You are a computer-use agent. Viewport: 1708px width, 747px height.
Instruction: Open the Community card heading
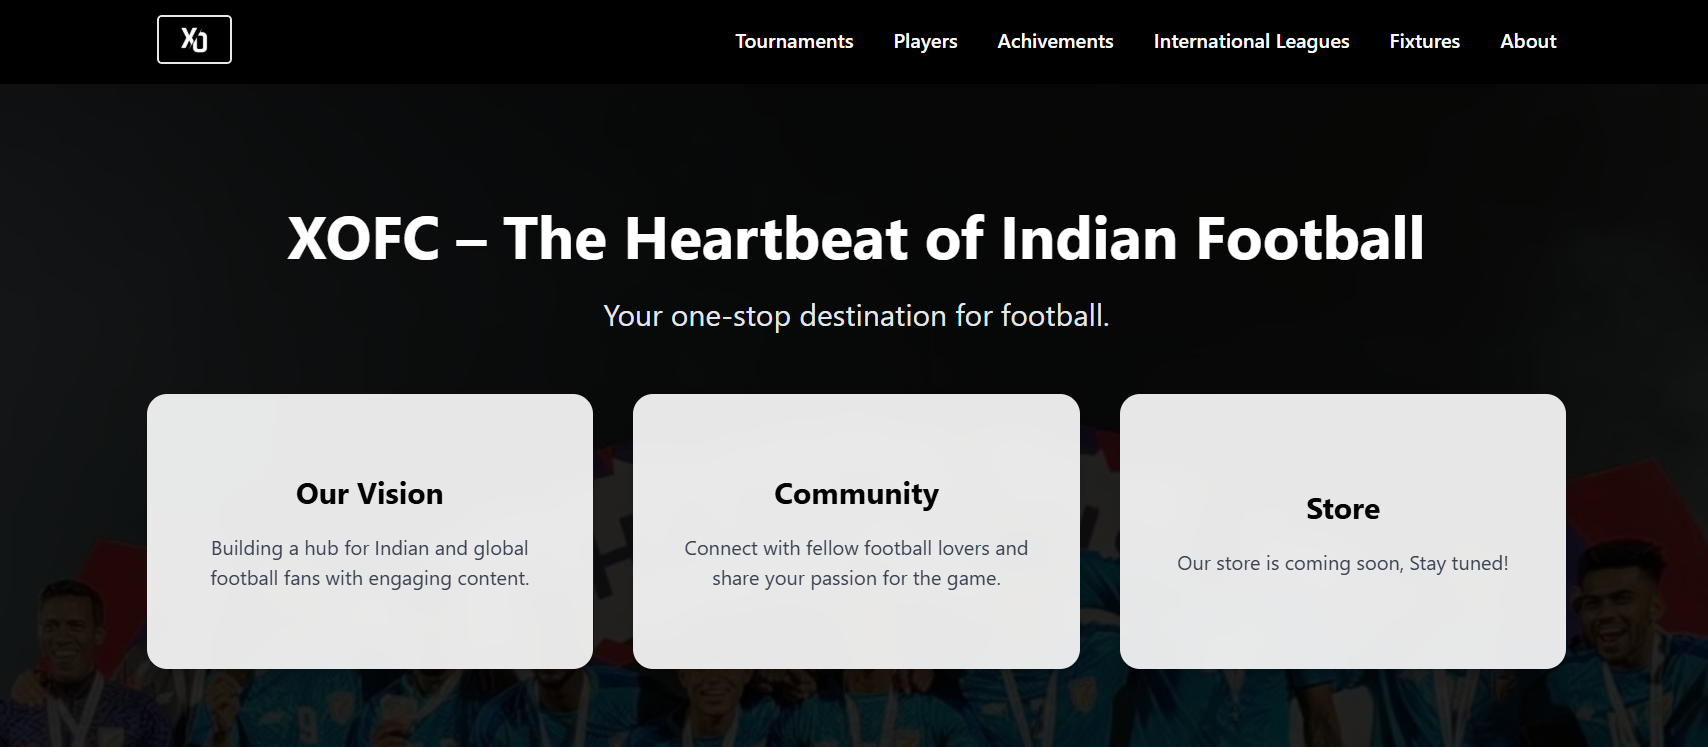856,494
